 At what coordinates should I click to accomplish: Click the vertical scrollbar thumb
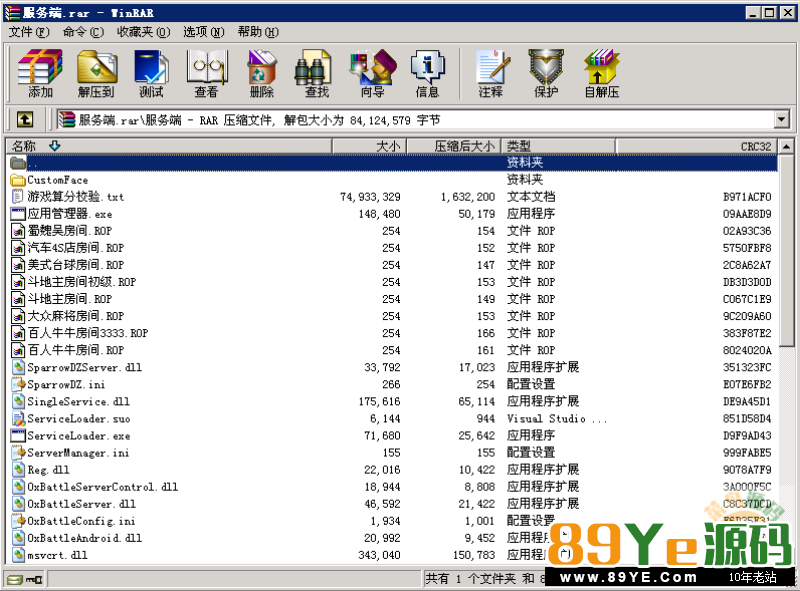click(x=786, y=250)
